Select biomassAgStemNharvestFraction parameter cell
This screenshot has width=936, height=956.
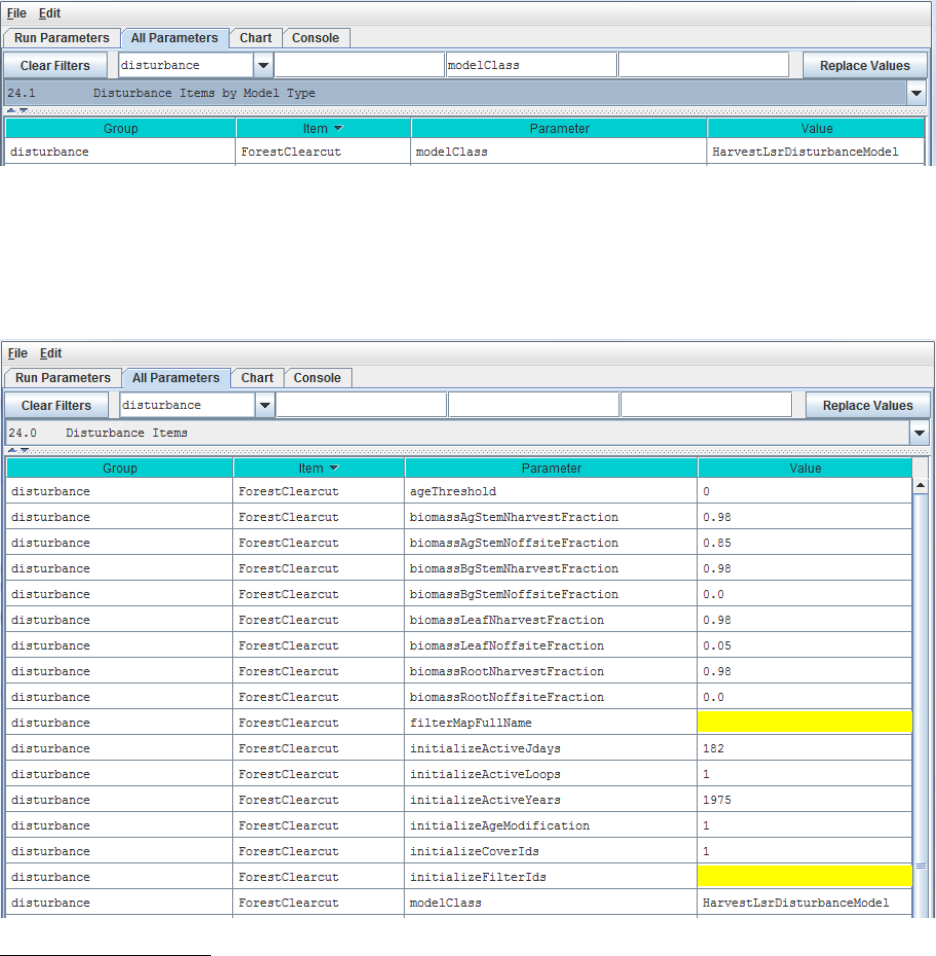click(551, 517)
